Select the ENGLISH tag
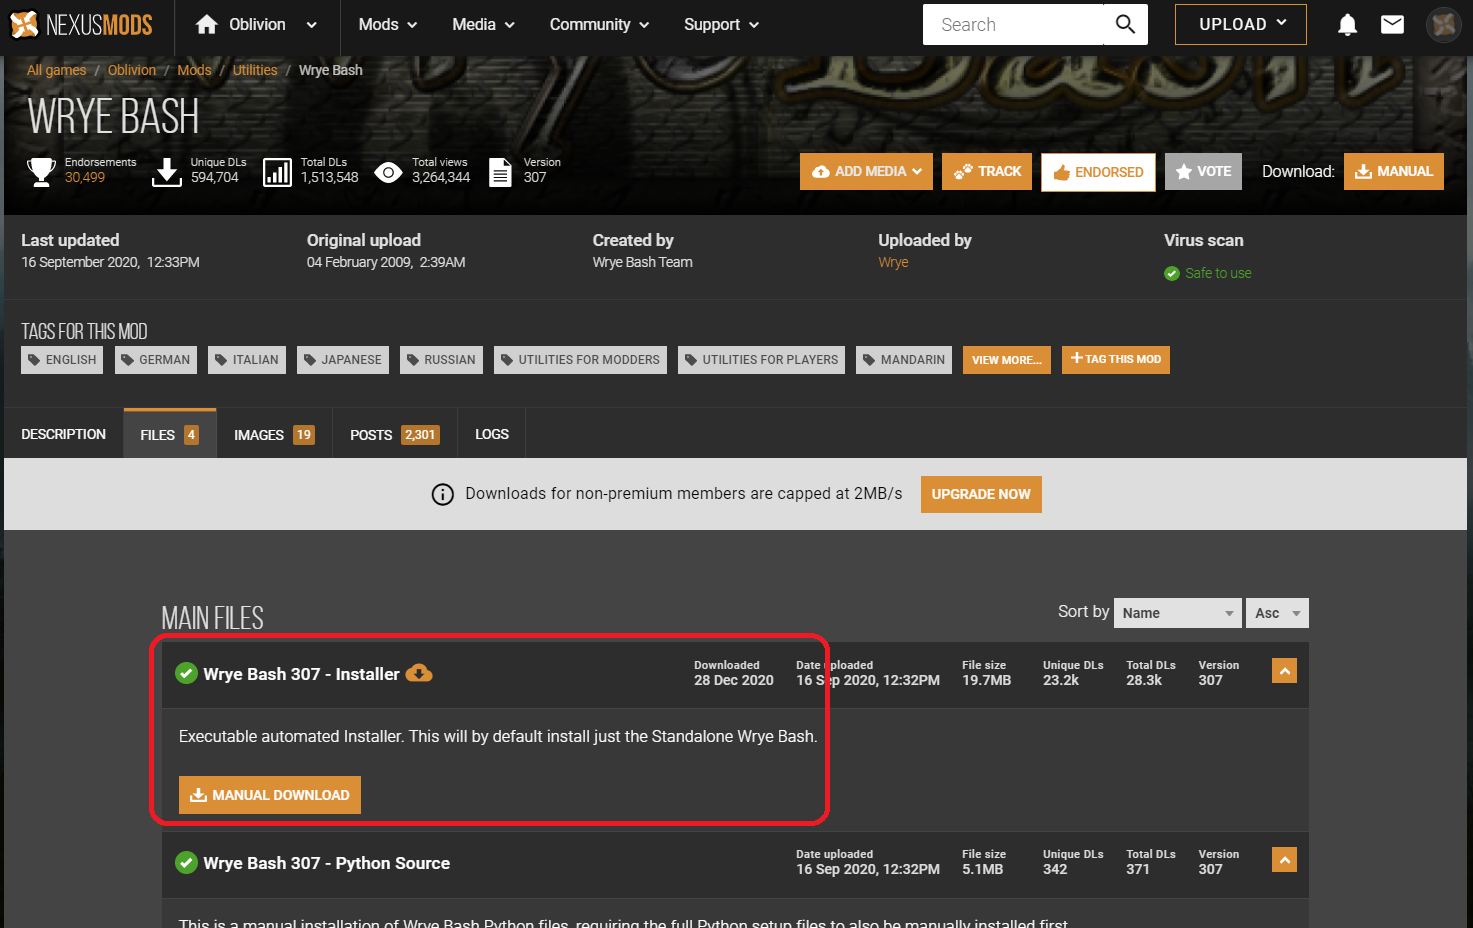1473x928 pixels. [62, 360]
